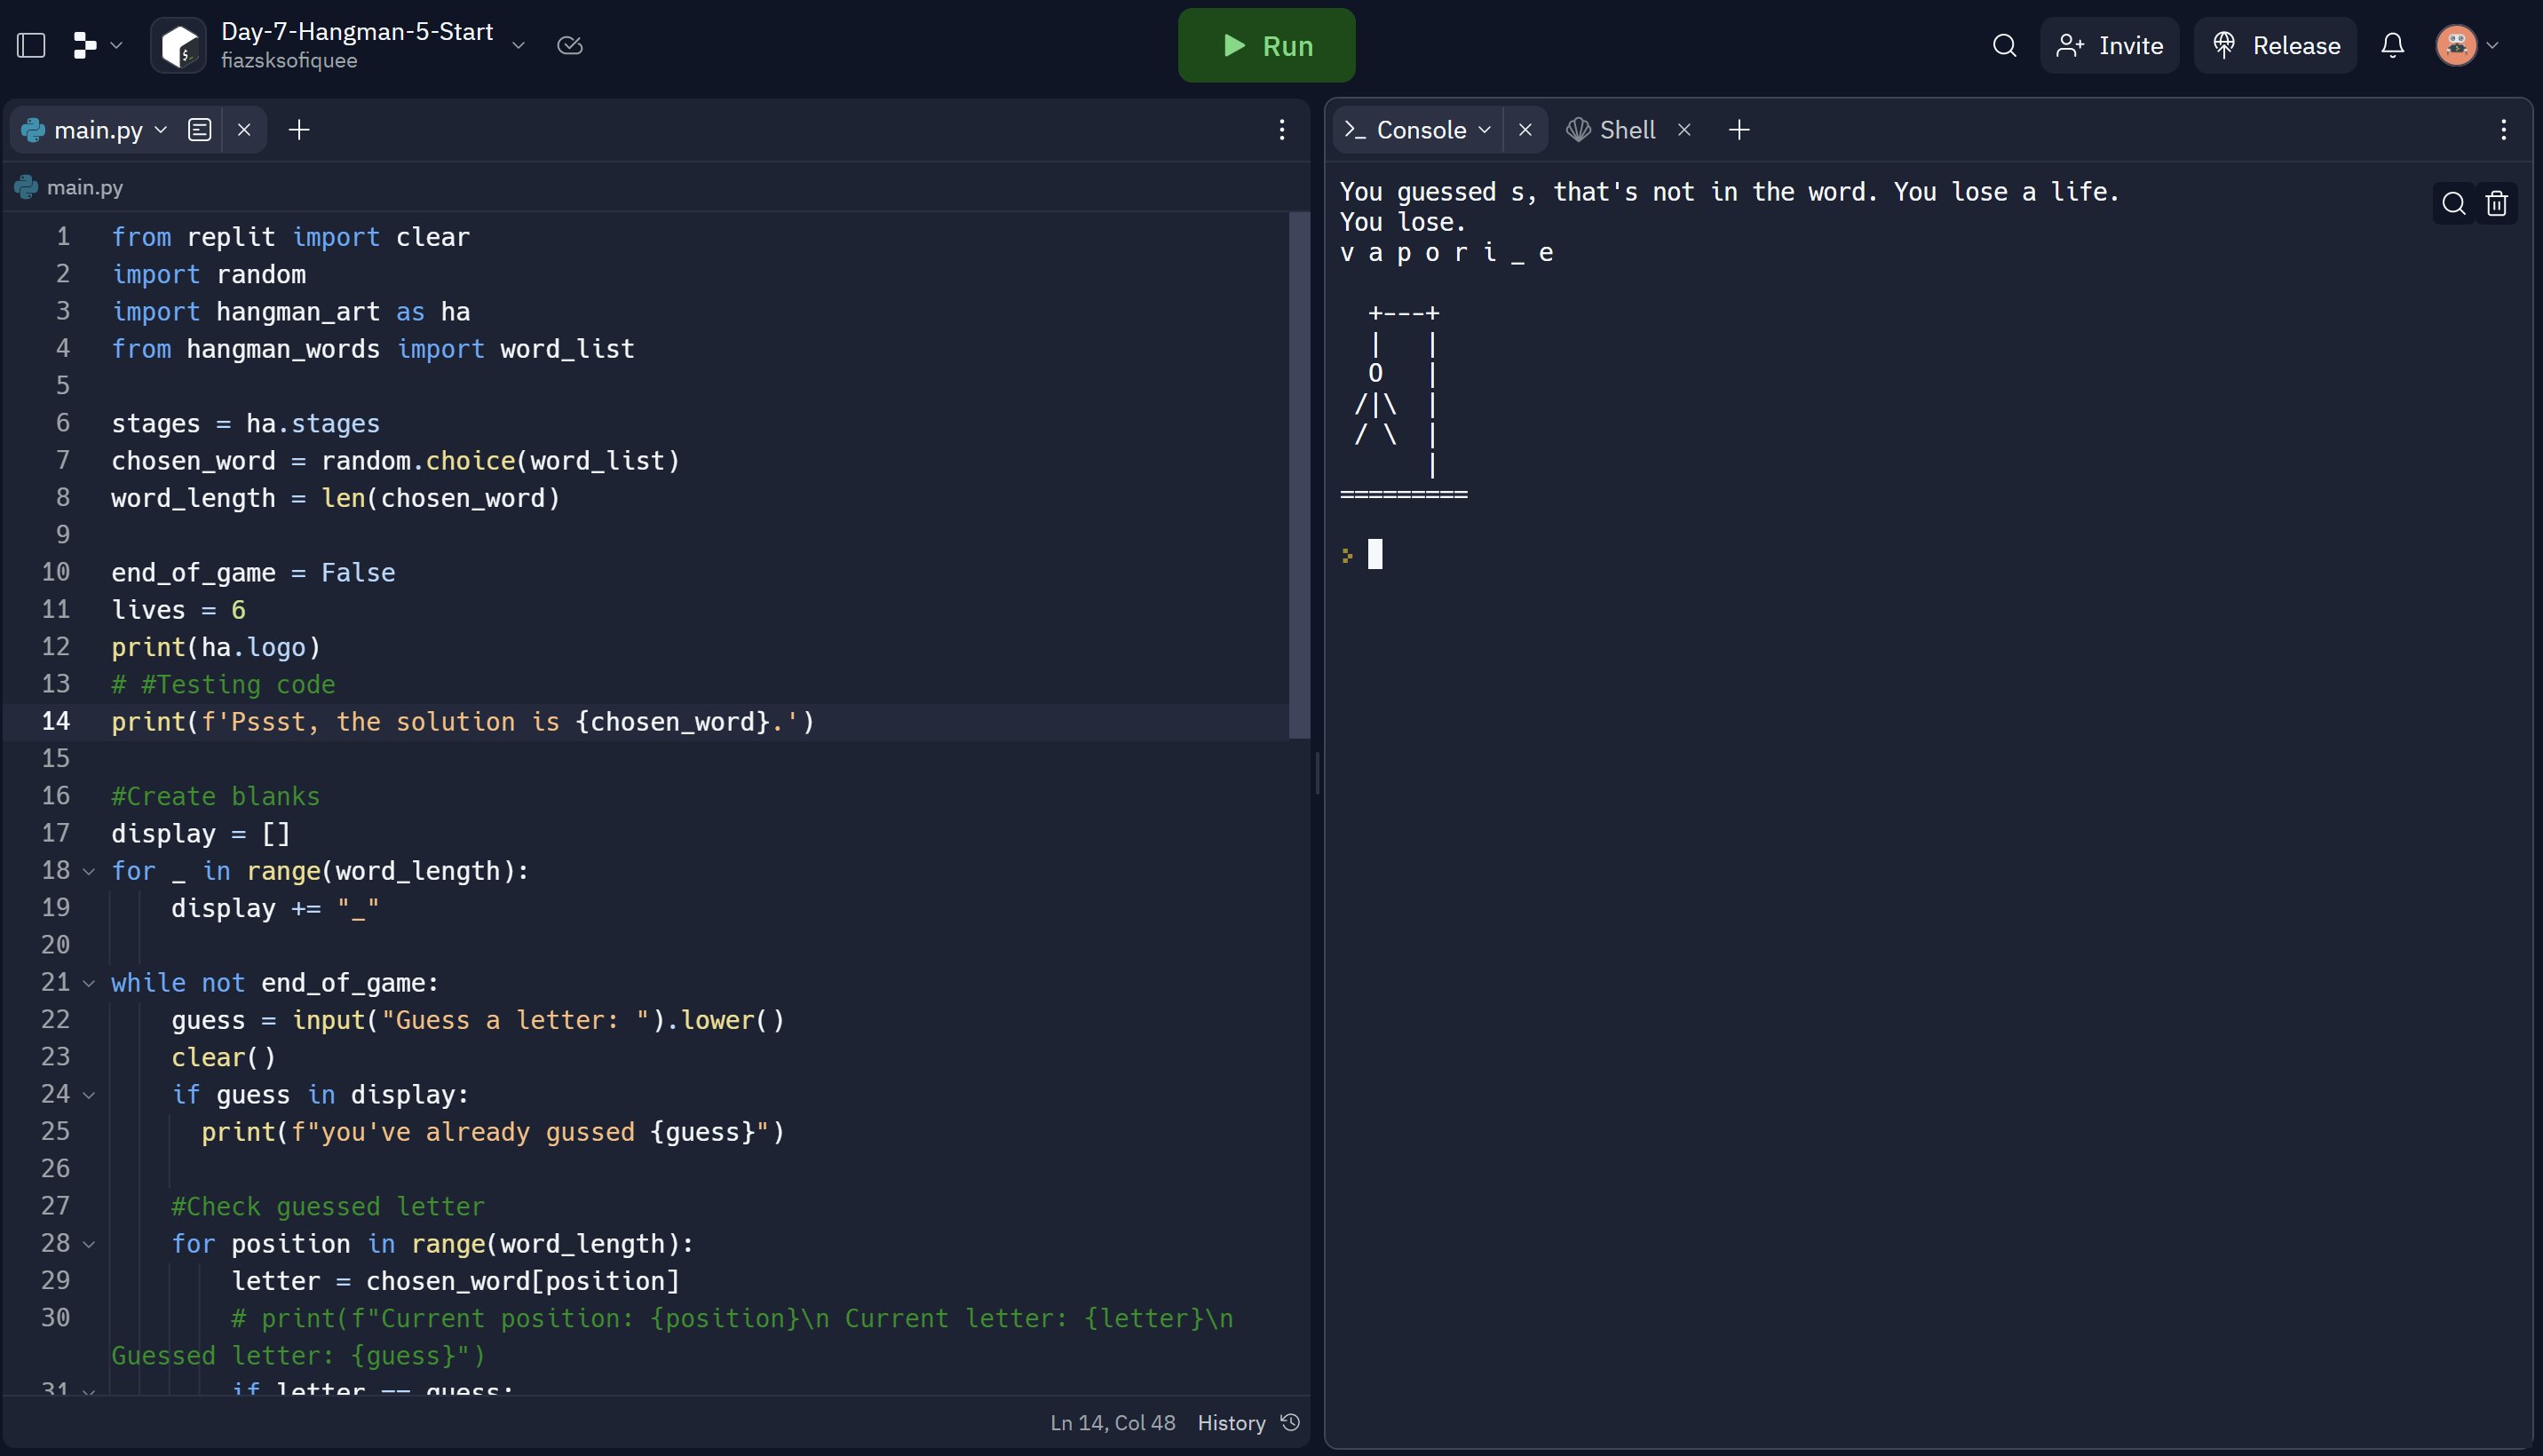Open editor pane three-dot menu
Screen dimensions: 2543x1456
[x=1281, y=130]
